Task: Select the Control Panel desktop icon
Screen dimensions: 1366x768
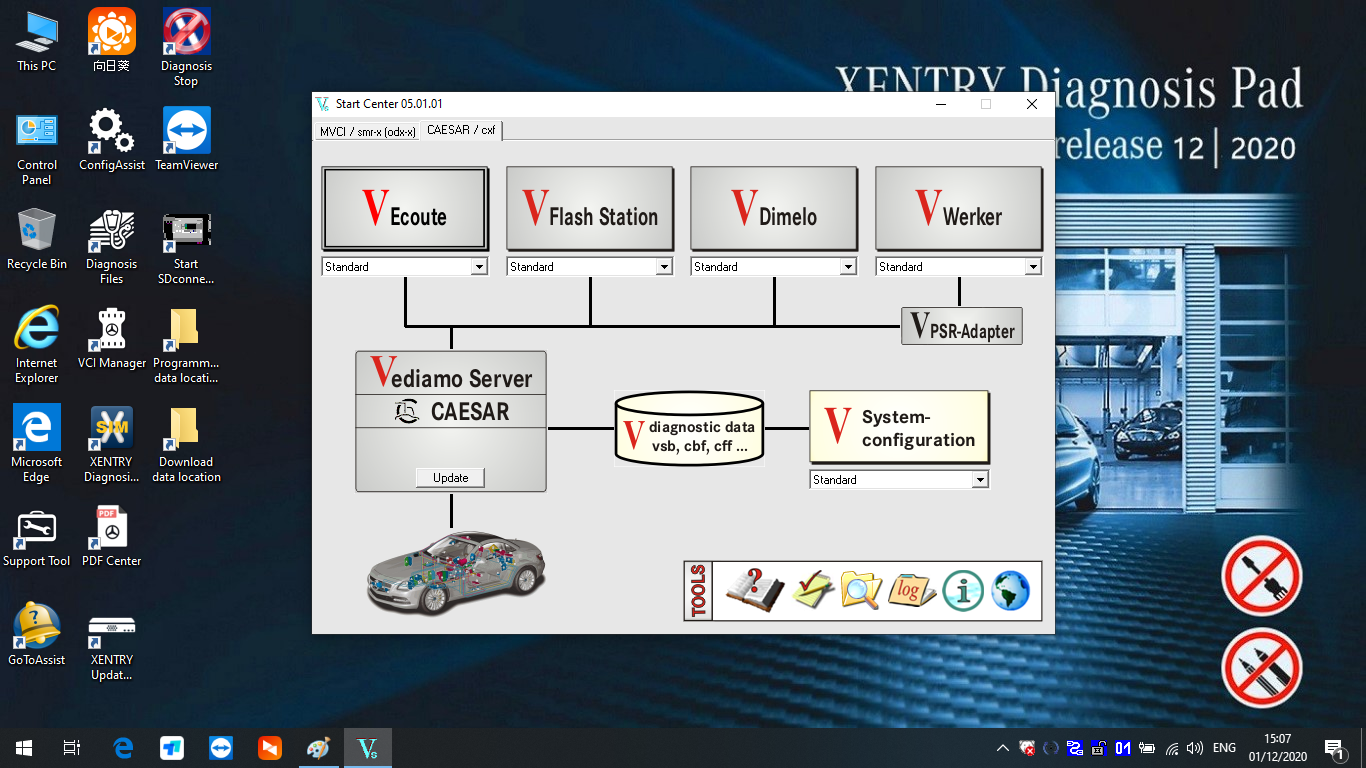Action: coord(37,149)
